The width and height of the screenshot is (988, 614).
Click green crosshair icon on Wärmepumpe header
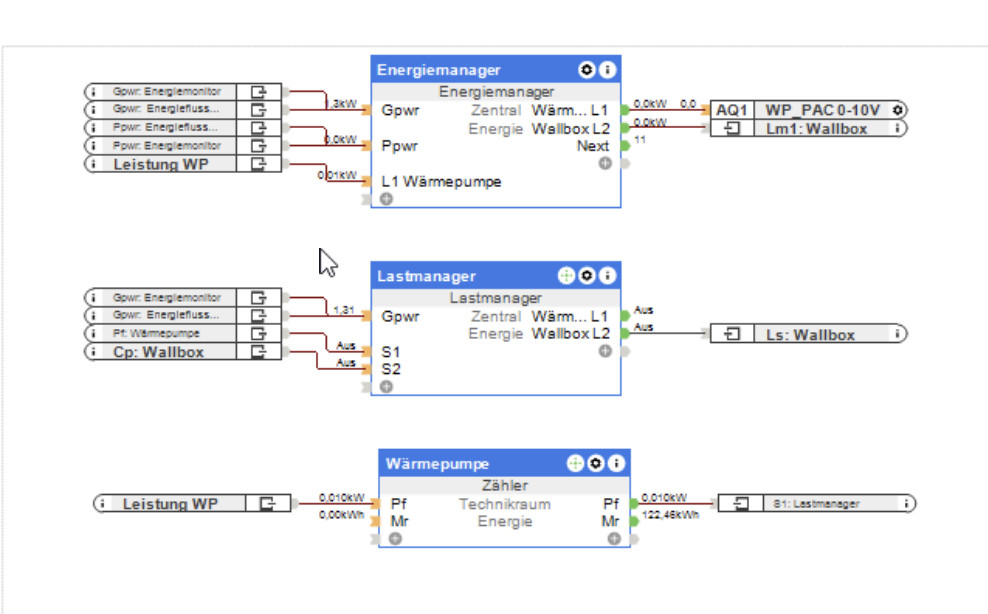[x=575, y=463]
